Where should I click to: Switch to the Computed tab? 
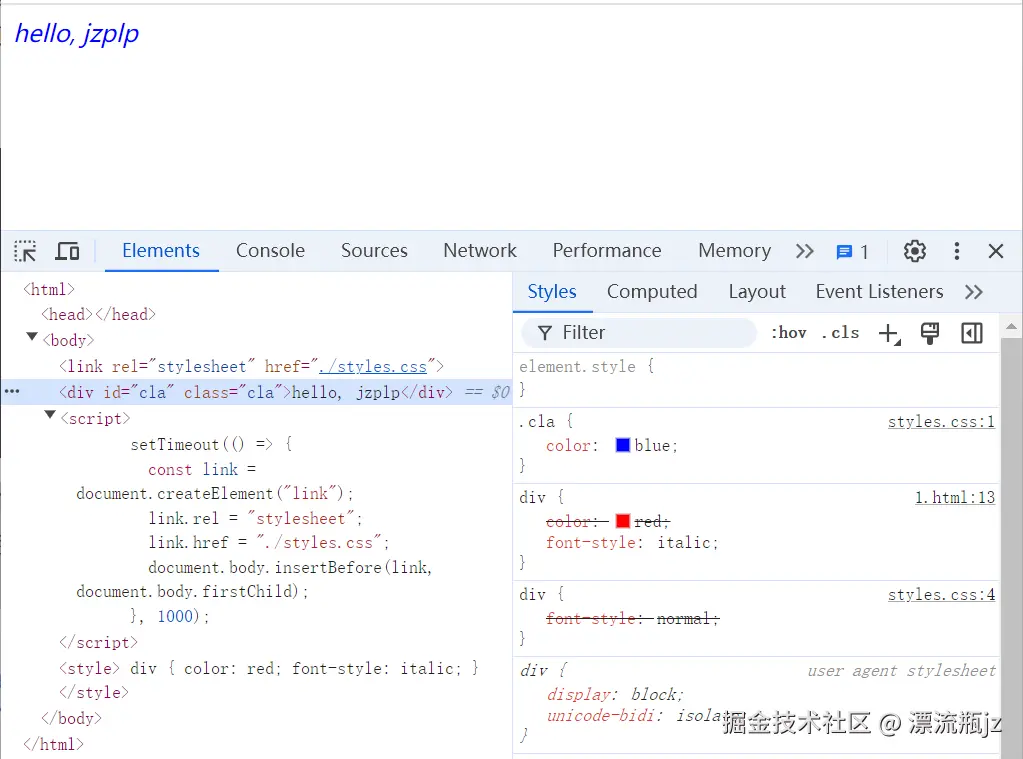click(651, 291)
